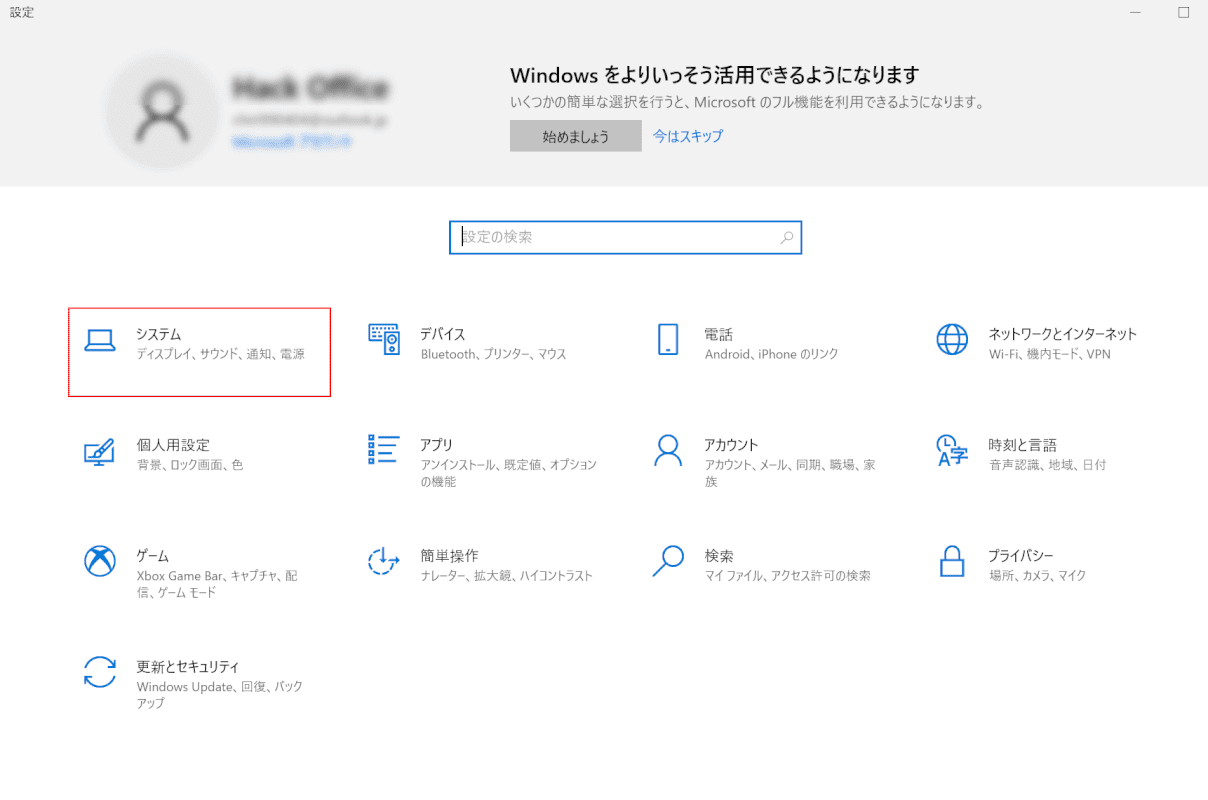Select the 更新とセキュリティ heading text
Viewport: 1208px width, 800px height.
click(x=188, y=667)
